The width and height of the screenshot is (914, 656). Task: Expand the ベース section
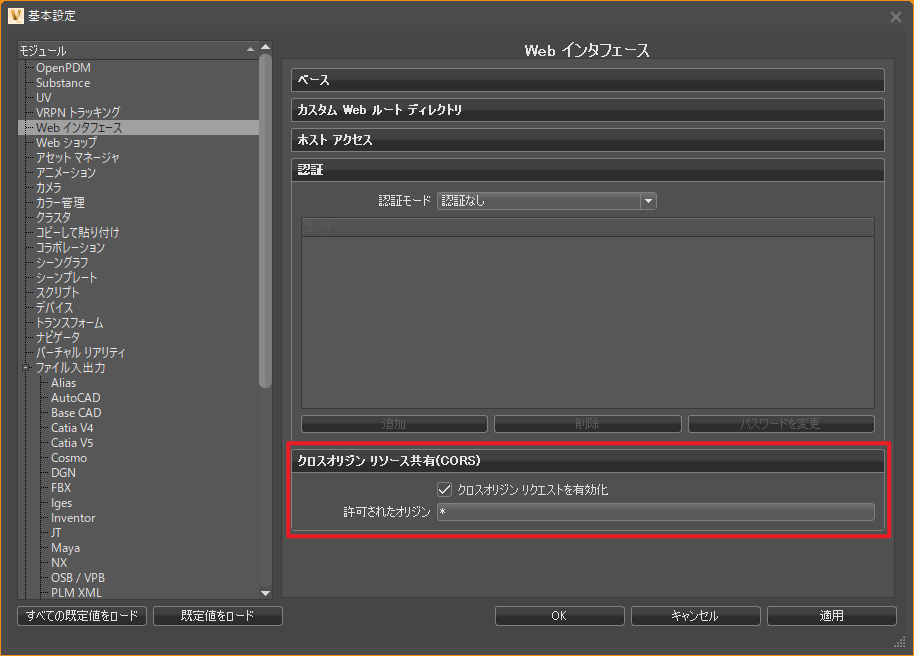(587, 79)
